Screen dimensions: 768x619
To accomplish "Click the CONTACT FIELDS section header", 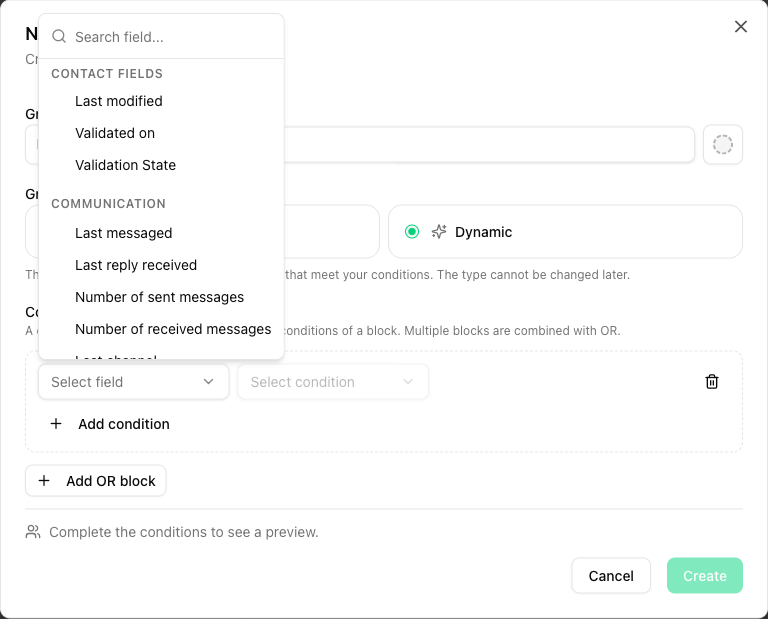I will click(107, 73).
